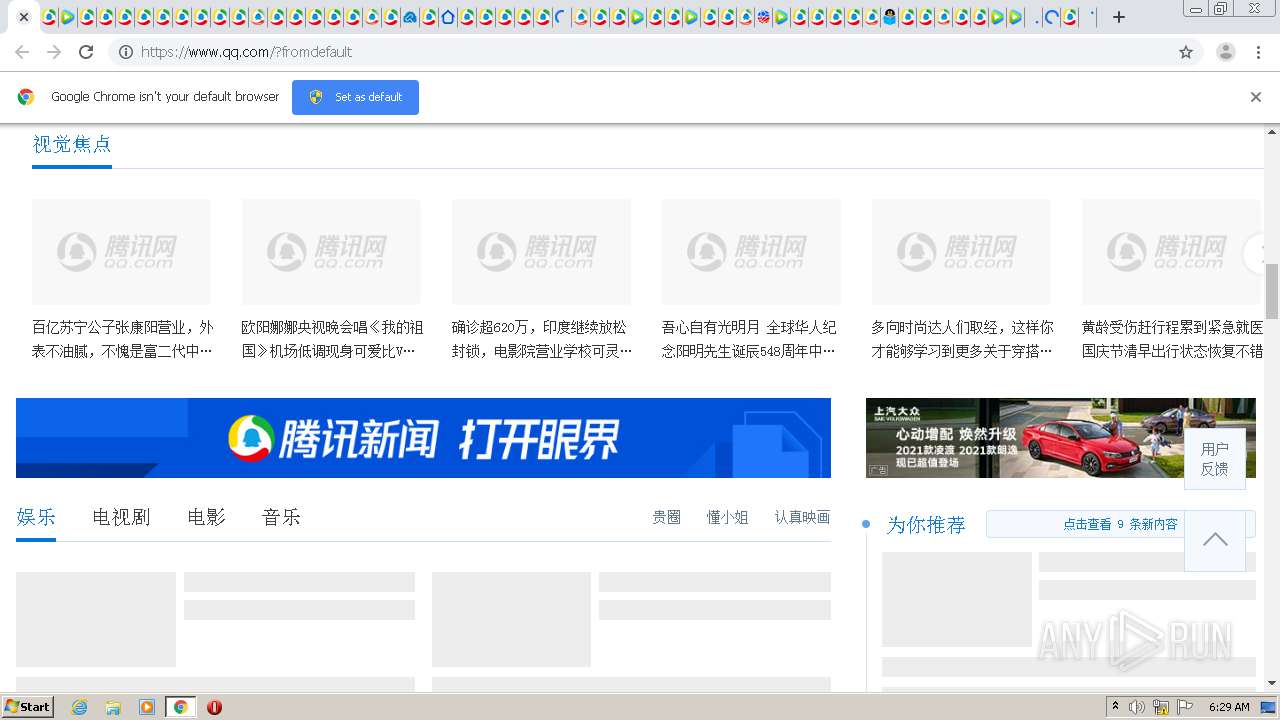Open Windows Explorer folder icon in taskbar
The height and width of the screenshot is (720, 1280).
coord(113,707)
